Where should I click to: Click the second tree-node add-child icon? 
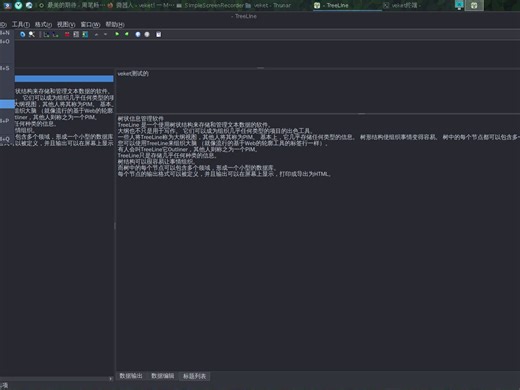(55, 34)
